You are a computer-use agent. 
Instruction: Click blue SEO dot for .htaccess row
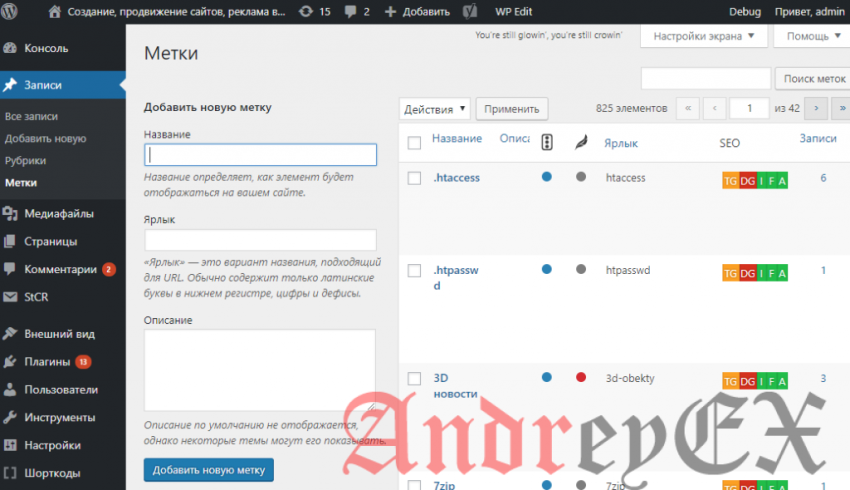[x=546, y=177]
